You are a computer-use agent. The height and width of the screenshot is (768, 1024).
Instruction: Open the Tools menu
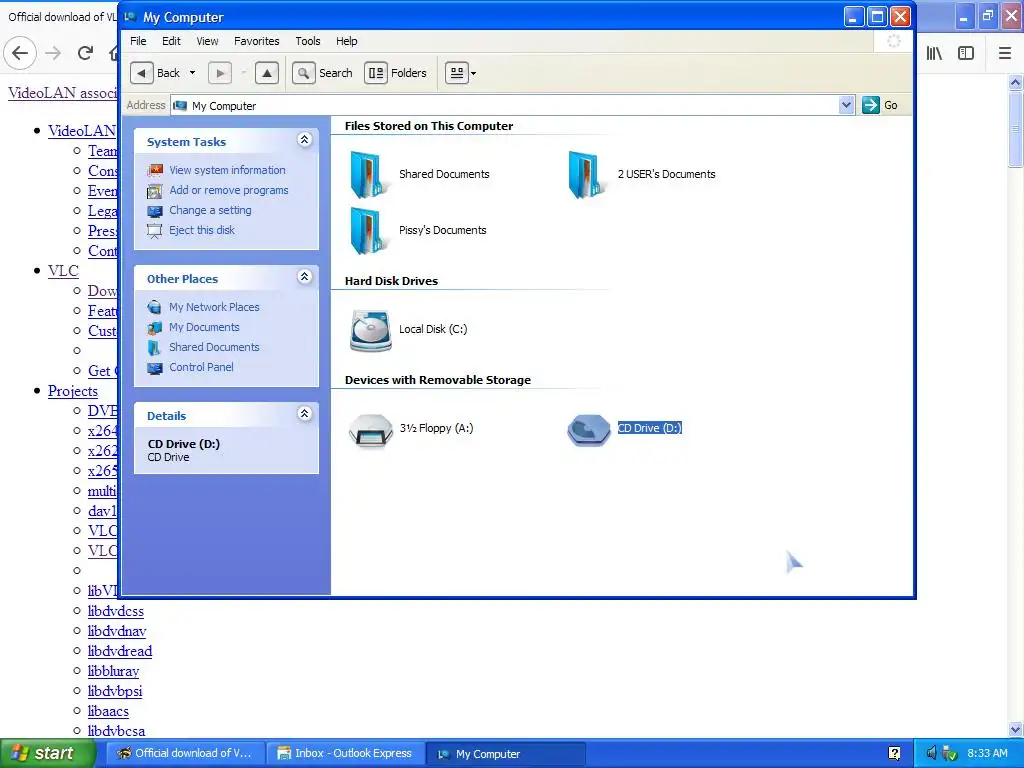308,41
